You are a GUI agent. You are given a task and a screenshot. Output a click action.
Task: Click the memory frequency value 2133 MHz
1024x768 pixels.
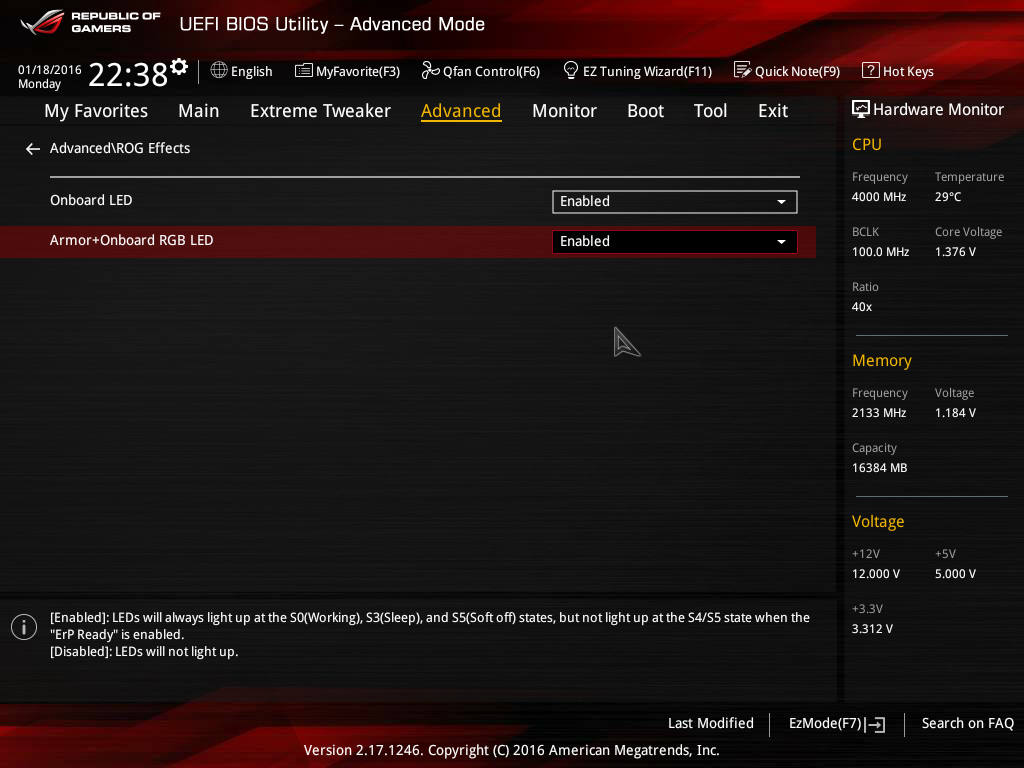879,413
